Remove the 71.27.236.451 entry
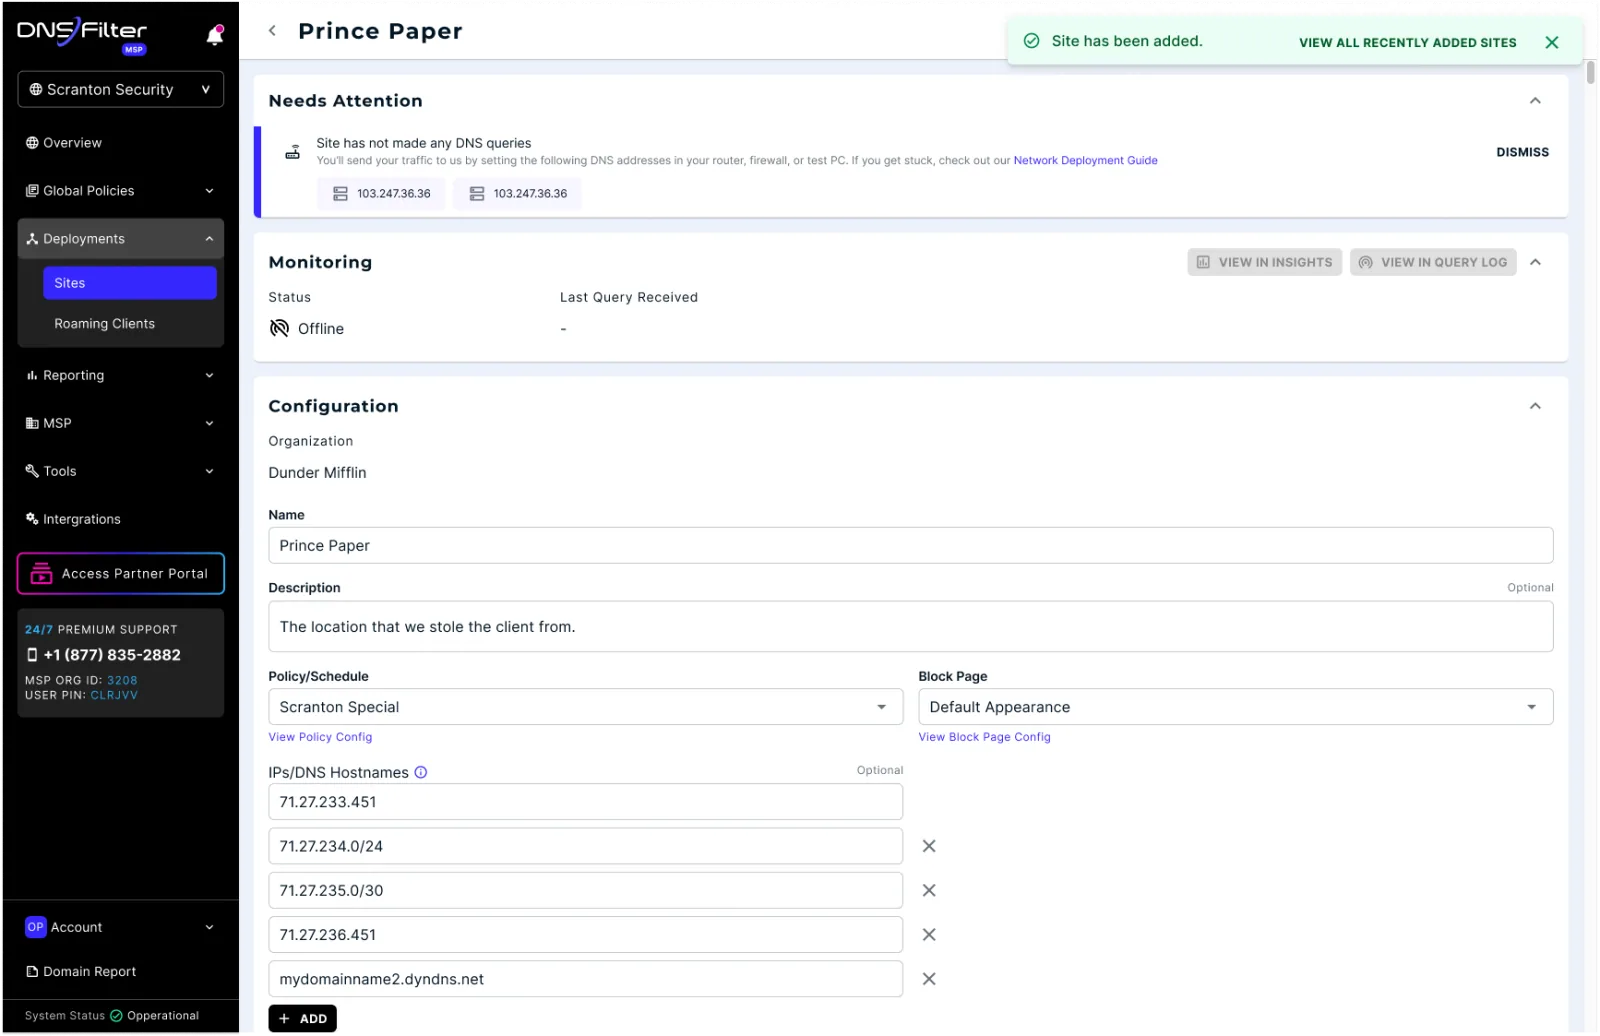1600x1036 pixels. click(929, 935)
